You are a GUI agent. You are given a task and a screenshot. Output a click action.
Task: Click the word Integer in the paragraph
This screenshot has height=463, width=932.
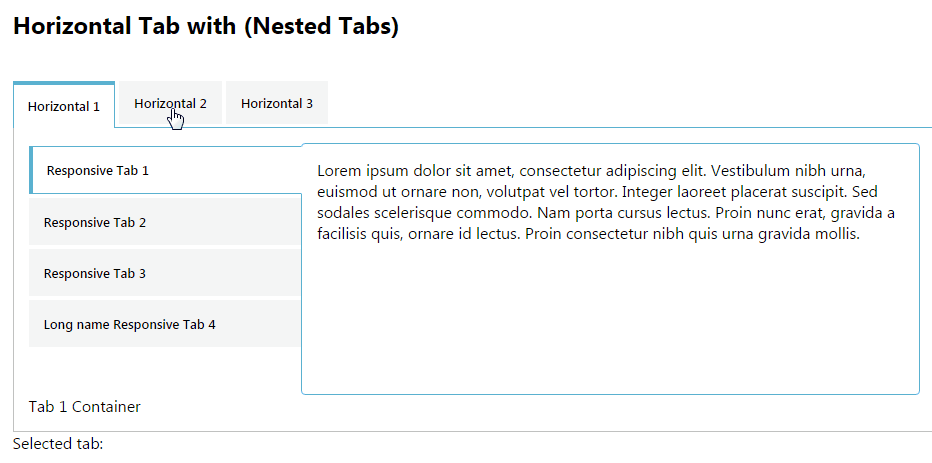(x=644, y=193)
